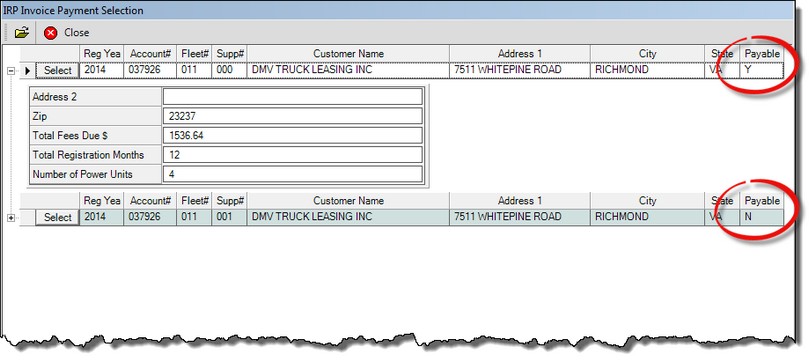Click the Account# 037926 cell in Supp 001 row
Viewport: 809px width, 362px height.
coord(150,217)
